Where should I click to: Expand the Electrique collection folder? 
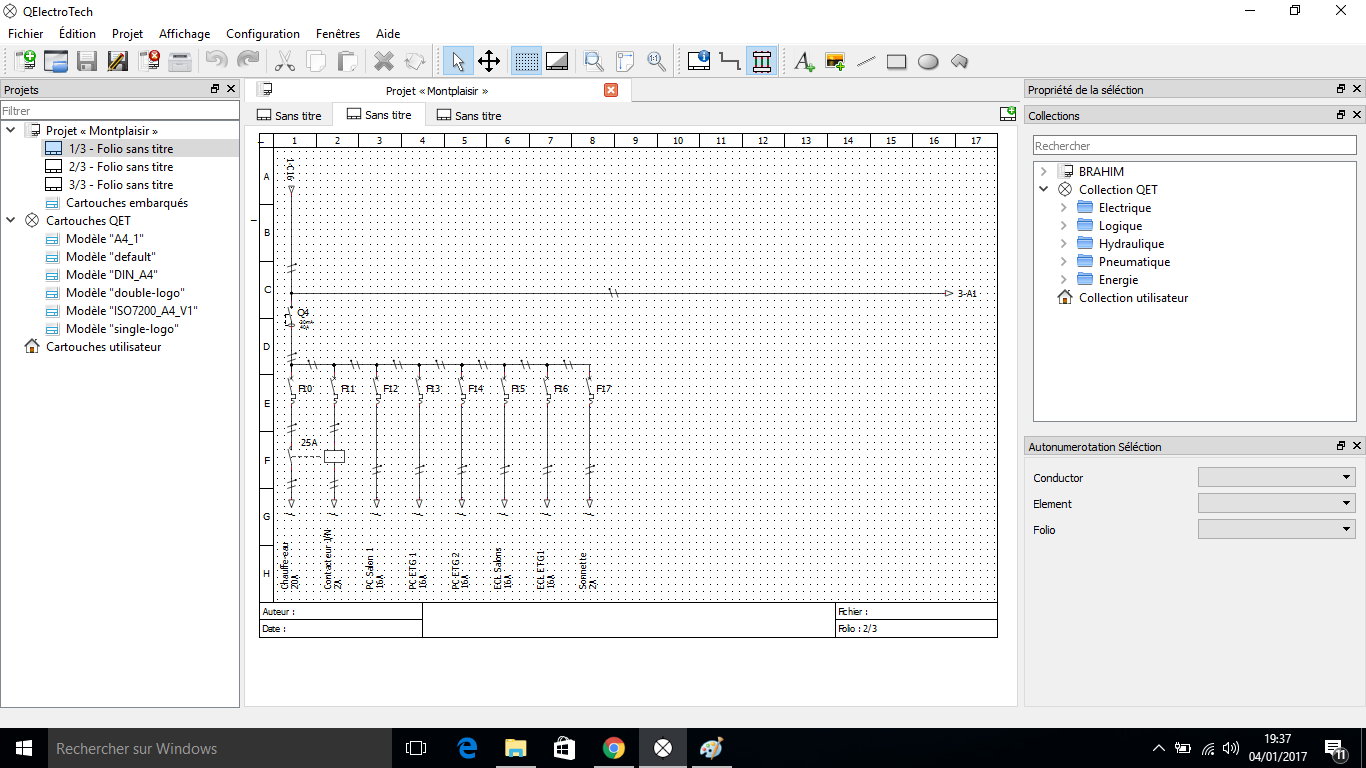point(1063,208)
